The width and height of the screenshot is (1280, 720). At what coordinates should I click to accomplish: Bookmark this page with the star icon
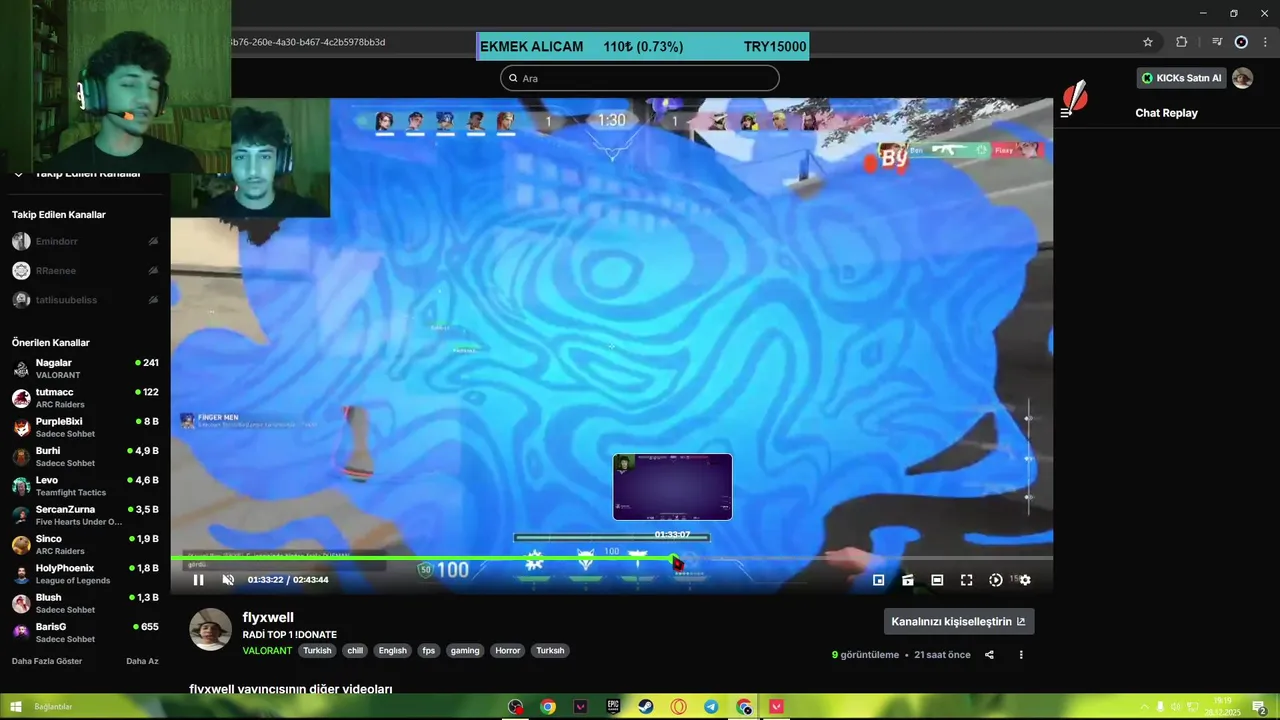tap(1148, 42)
